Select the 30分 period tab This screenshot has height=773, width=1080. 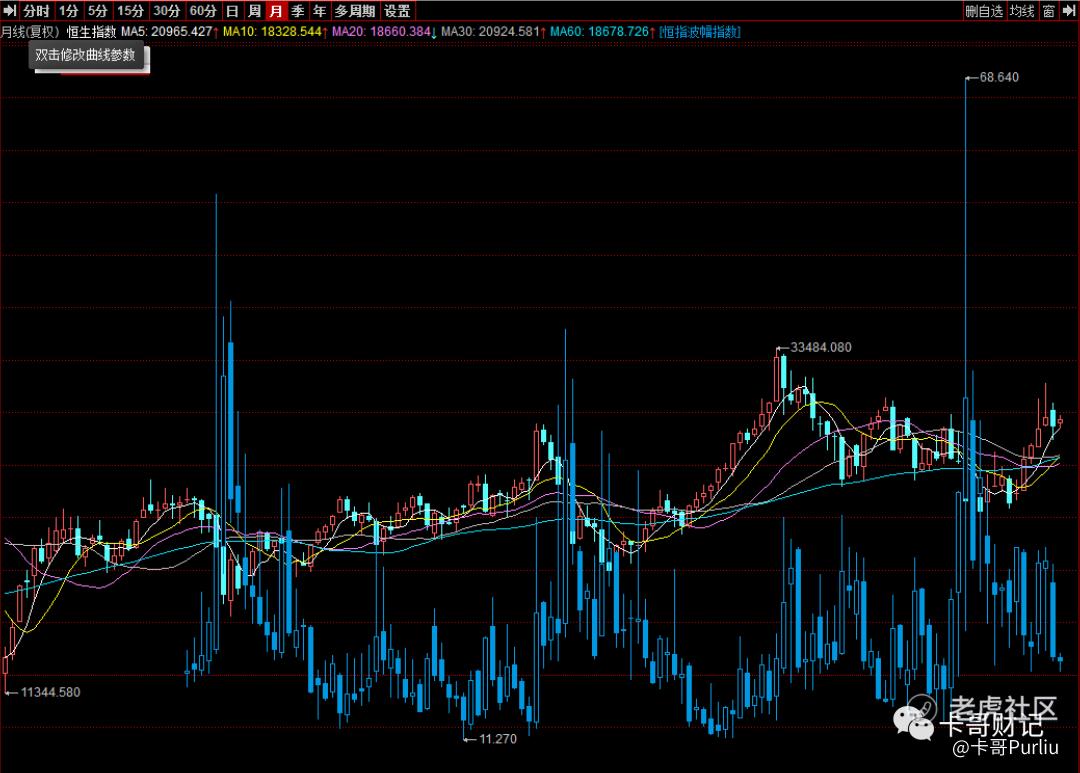(167, 10)
